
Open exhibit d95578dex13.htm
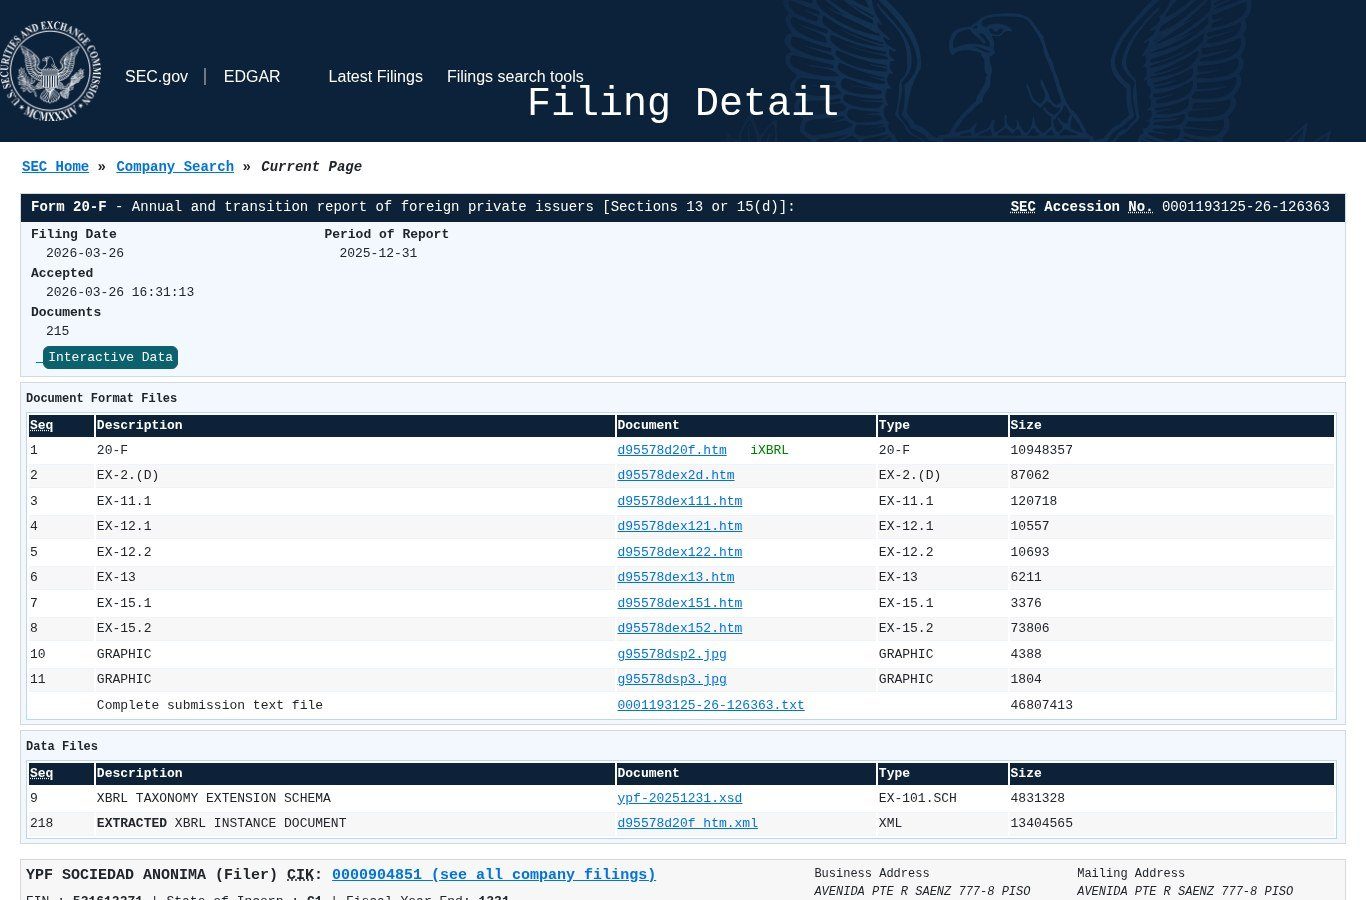676,577
